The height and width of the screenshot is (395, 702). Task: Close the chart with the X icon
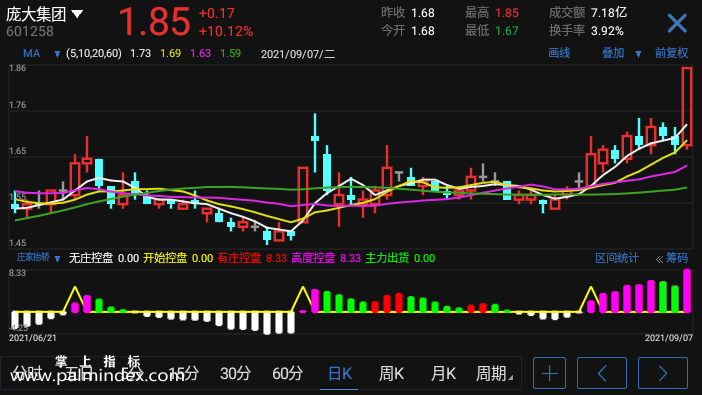677,23
